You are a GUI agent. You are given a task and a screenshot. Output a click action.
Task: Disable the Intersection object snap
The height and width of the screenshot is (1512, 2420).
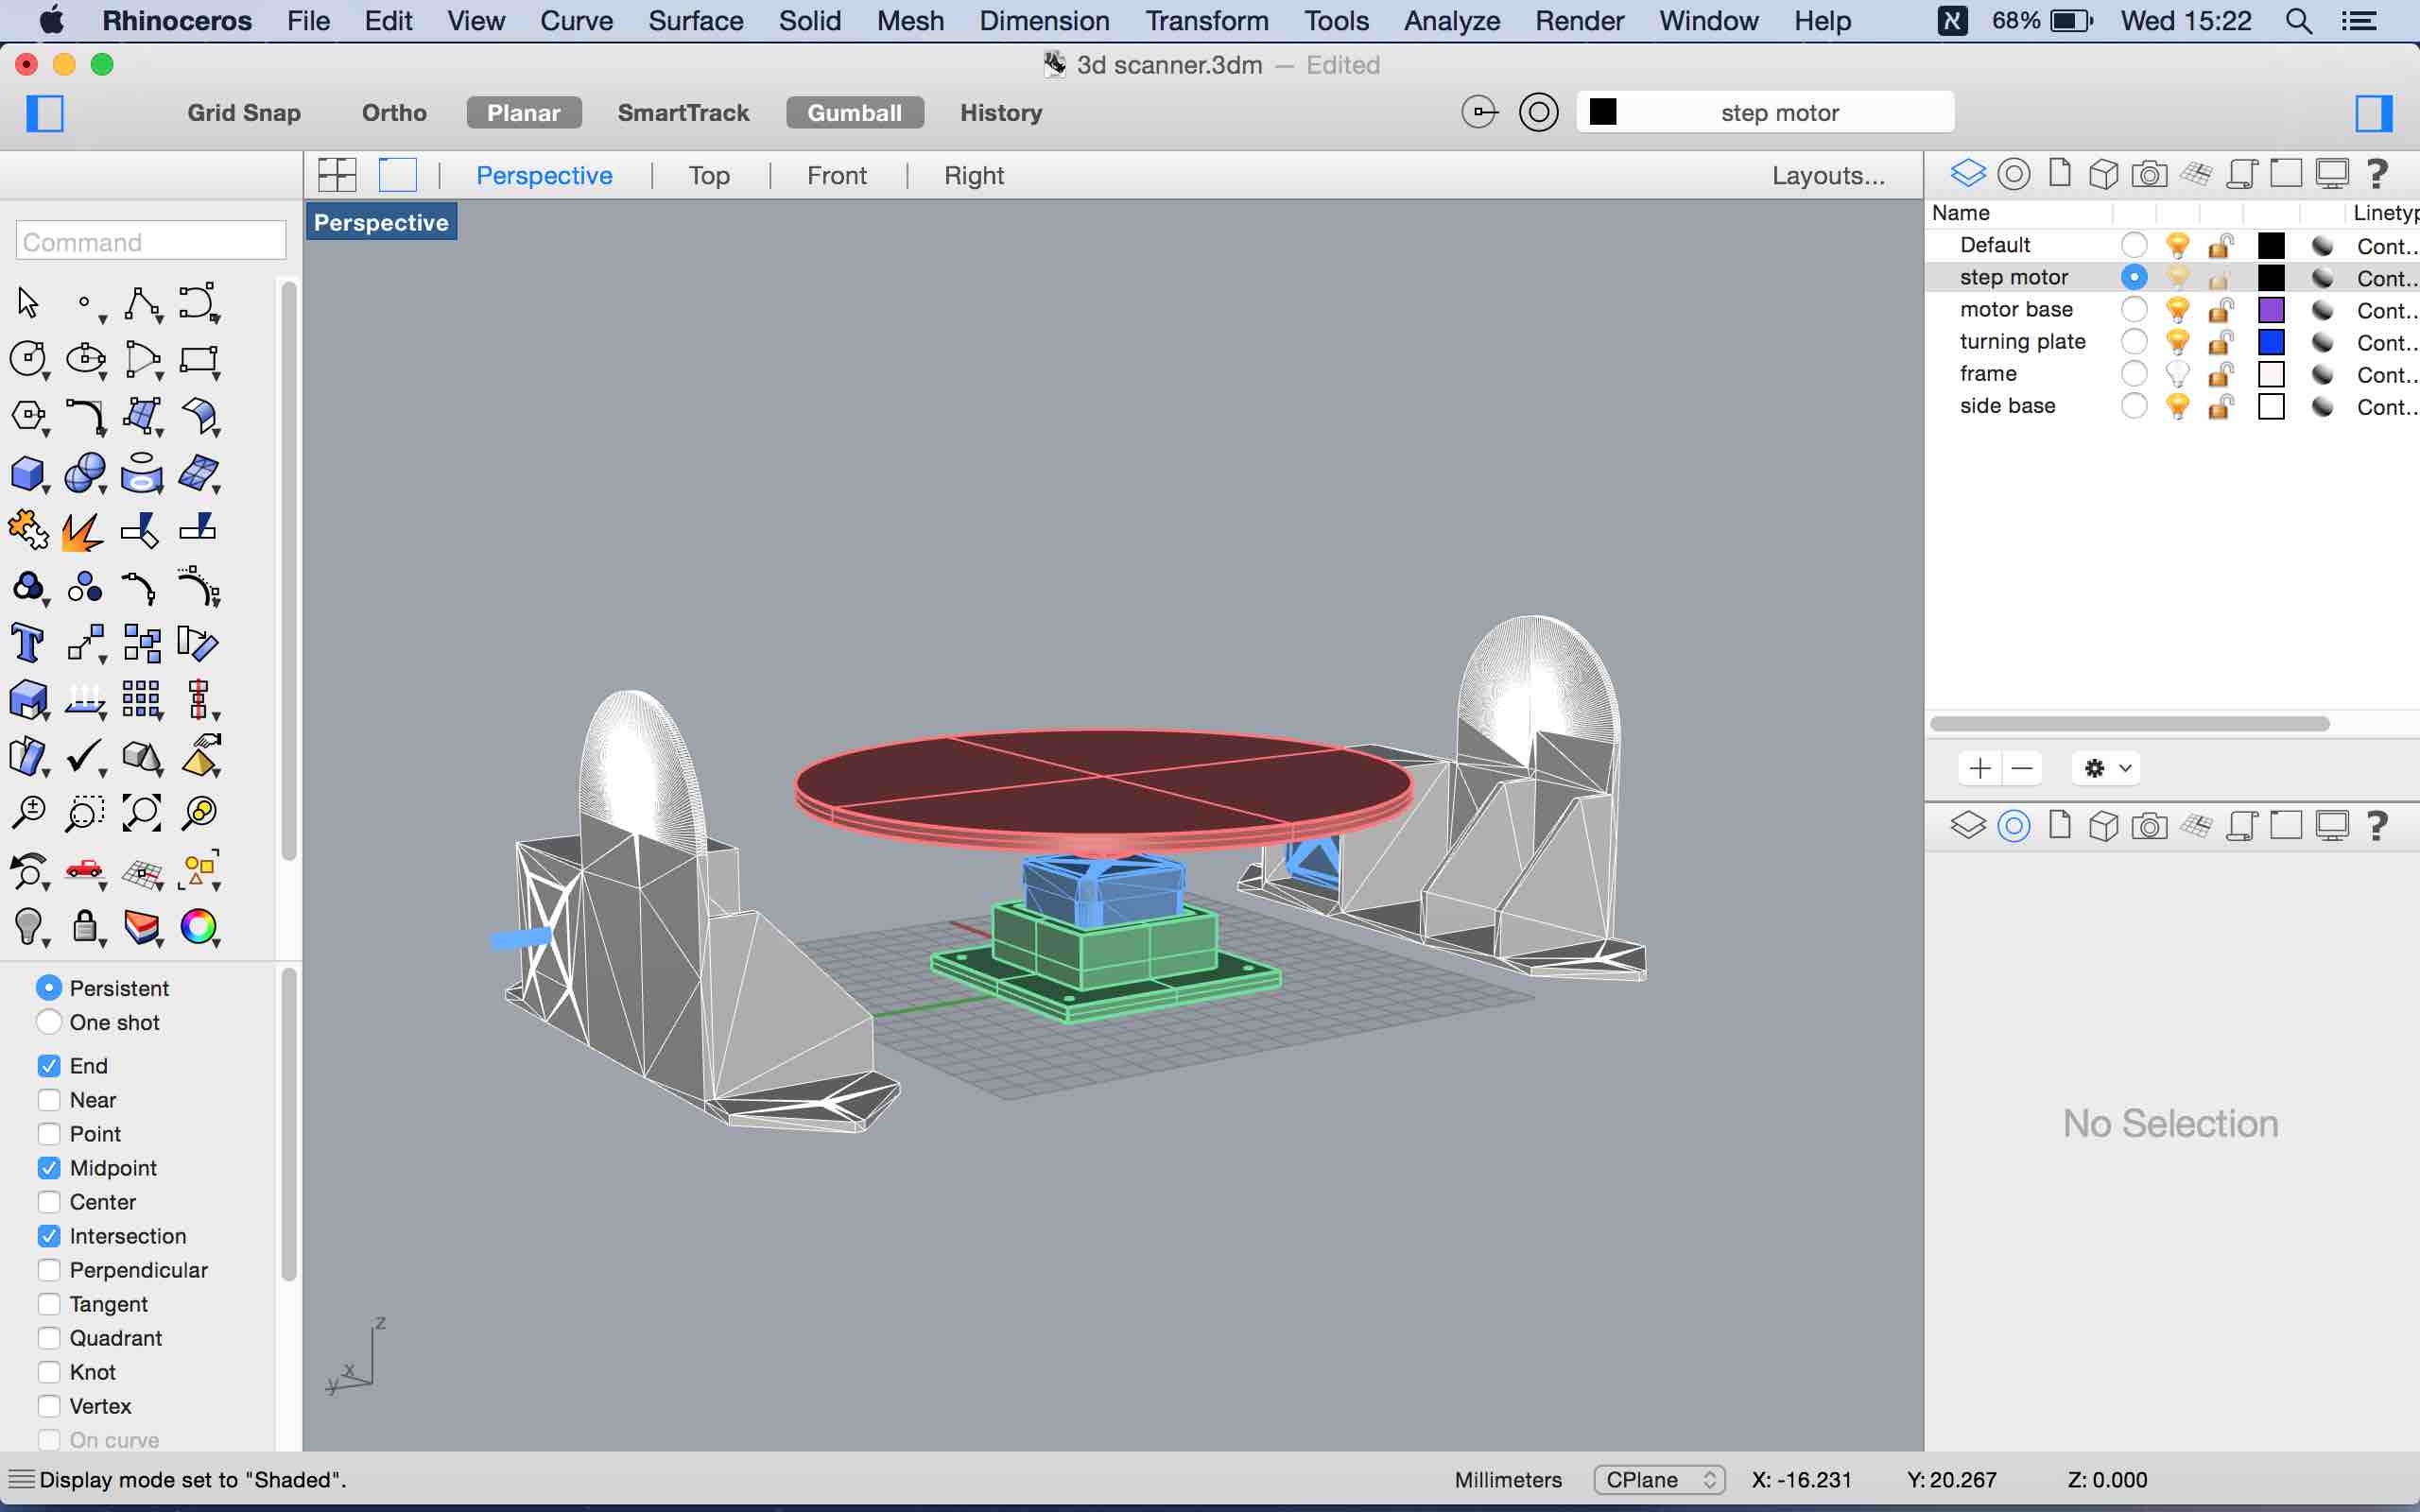(x=49, y=1236)
